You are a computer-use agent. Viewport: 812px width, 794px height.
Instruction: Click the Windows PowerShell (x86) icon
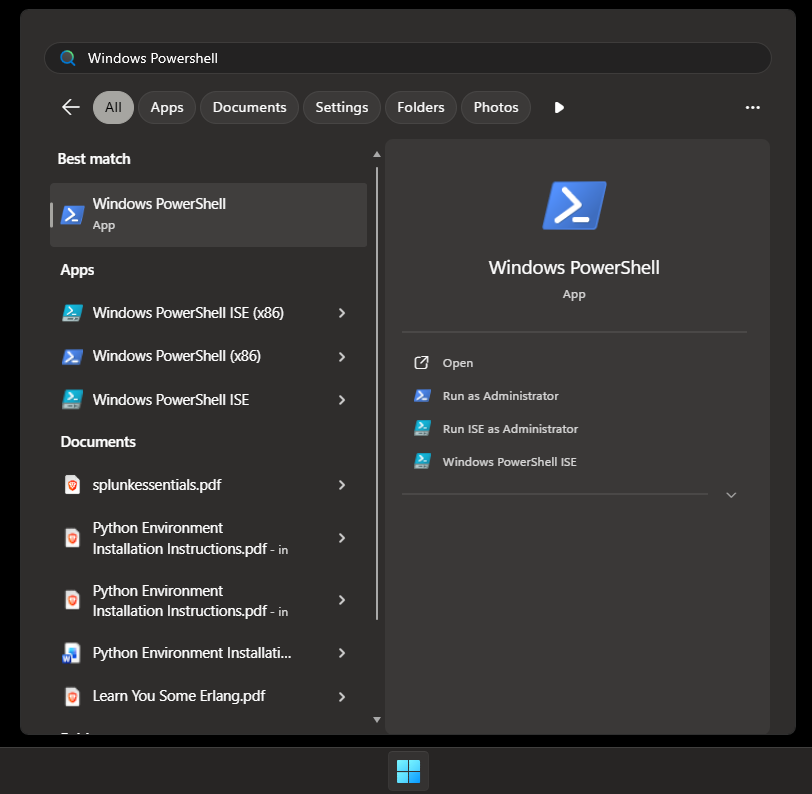coord(72,356)
